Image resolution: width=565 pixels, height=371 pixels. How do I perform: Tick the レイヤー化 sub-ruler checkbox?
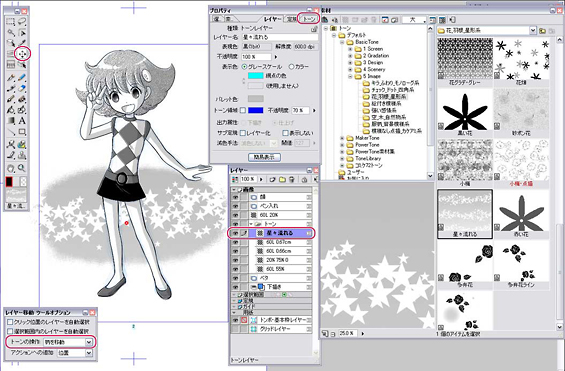click(243, 133)
